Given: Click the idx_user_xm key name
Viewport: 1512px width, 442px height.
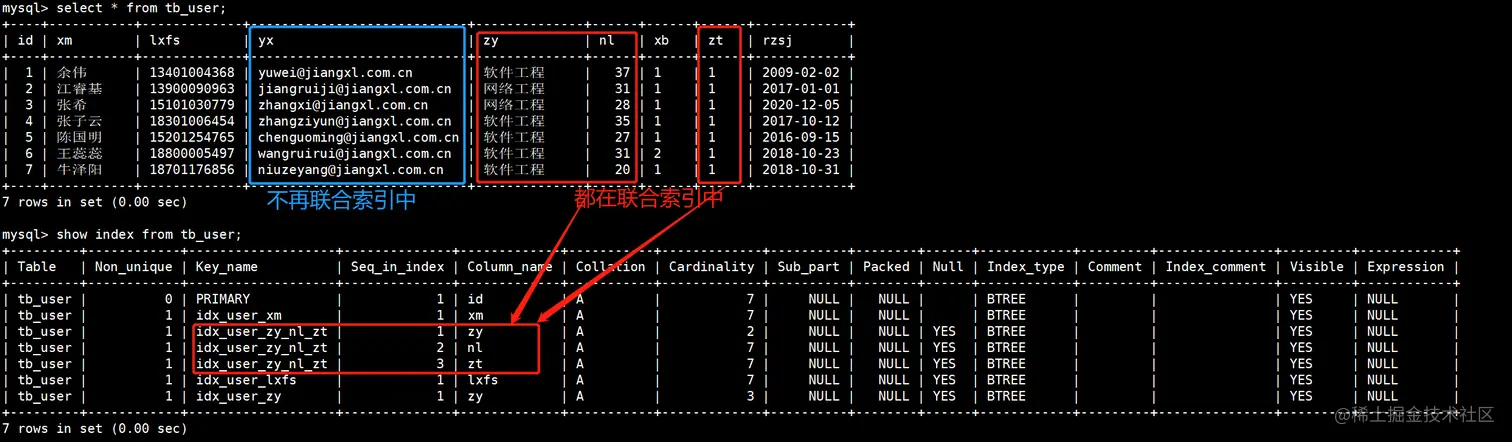Looking at the screenshot, I should click(238, 315).
